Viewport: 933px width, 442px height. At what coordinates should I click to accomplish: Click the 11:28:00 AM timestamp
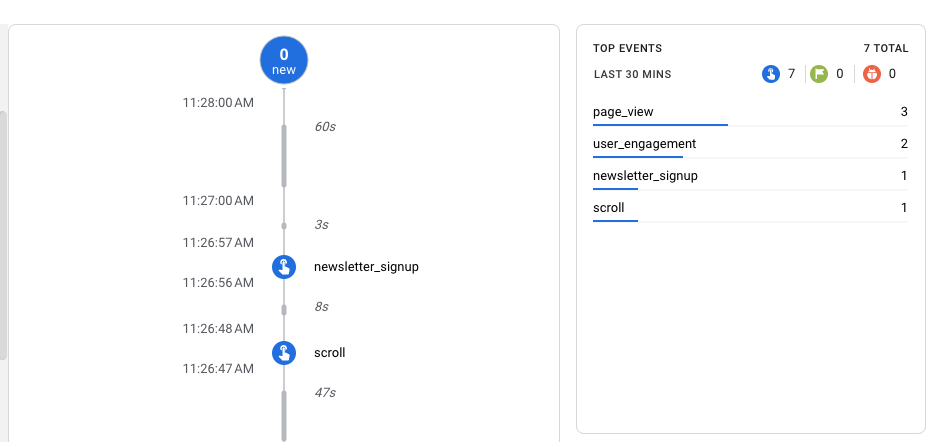pos(218,102)
